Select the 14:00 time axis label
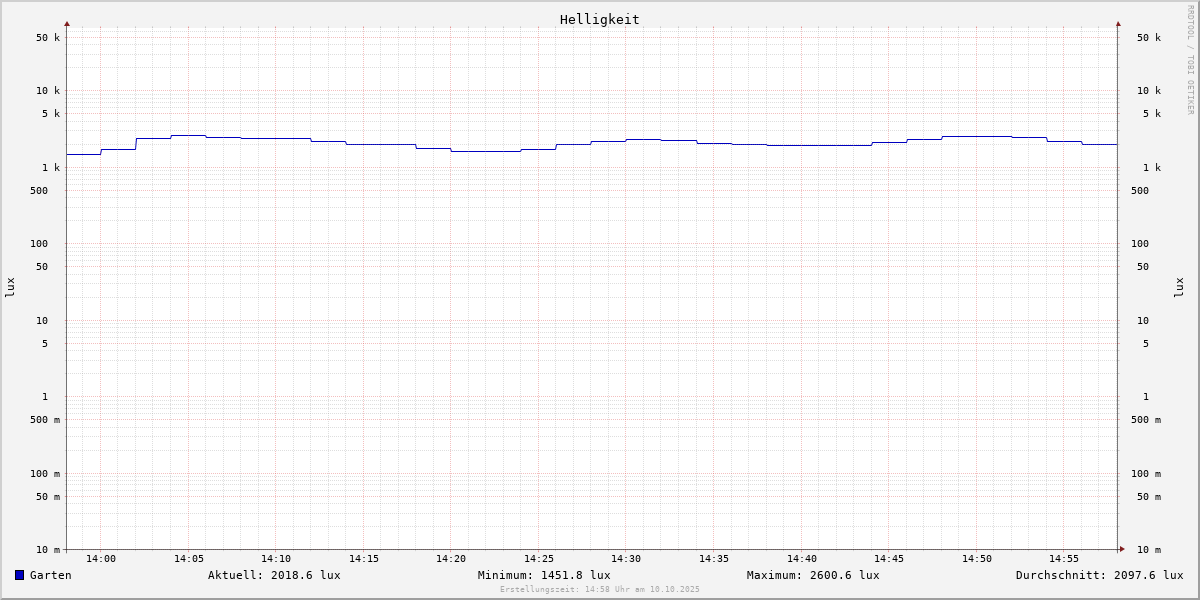1200x600 pixels. [101, 559]
